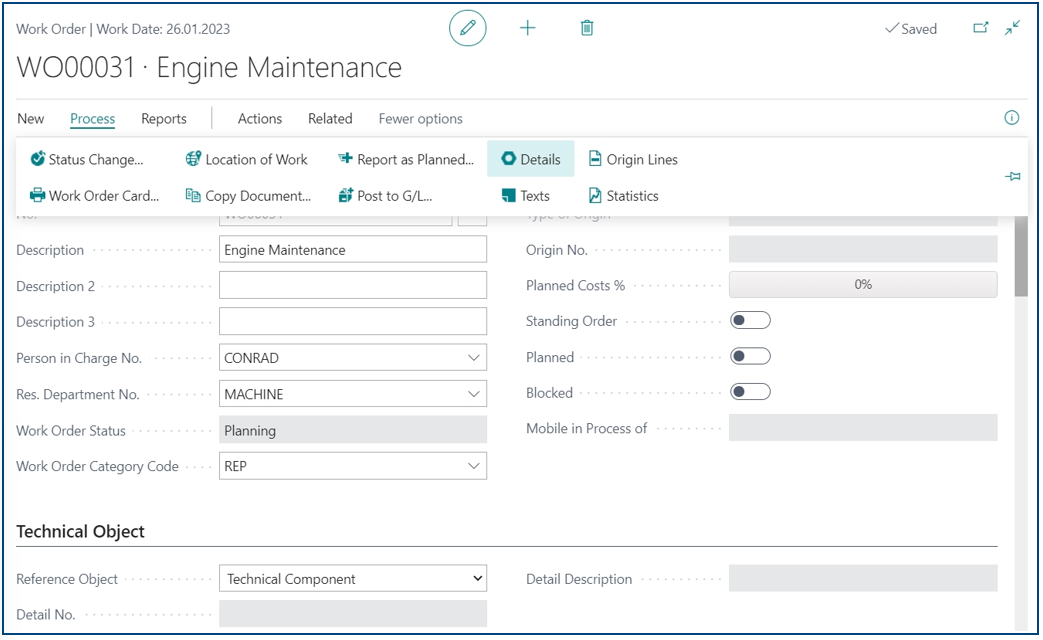Click the WO00031 · Engine Maintenance title
This screenshot has height=640, width=1043.
209,67
